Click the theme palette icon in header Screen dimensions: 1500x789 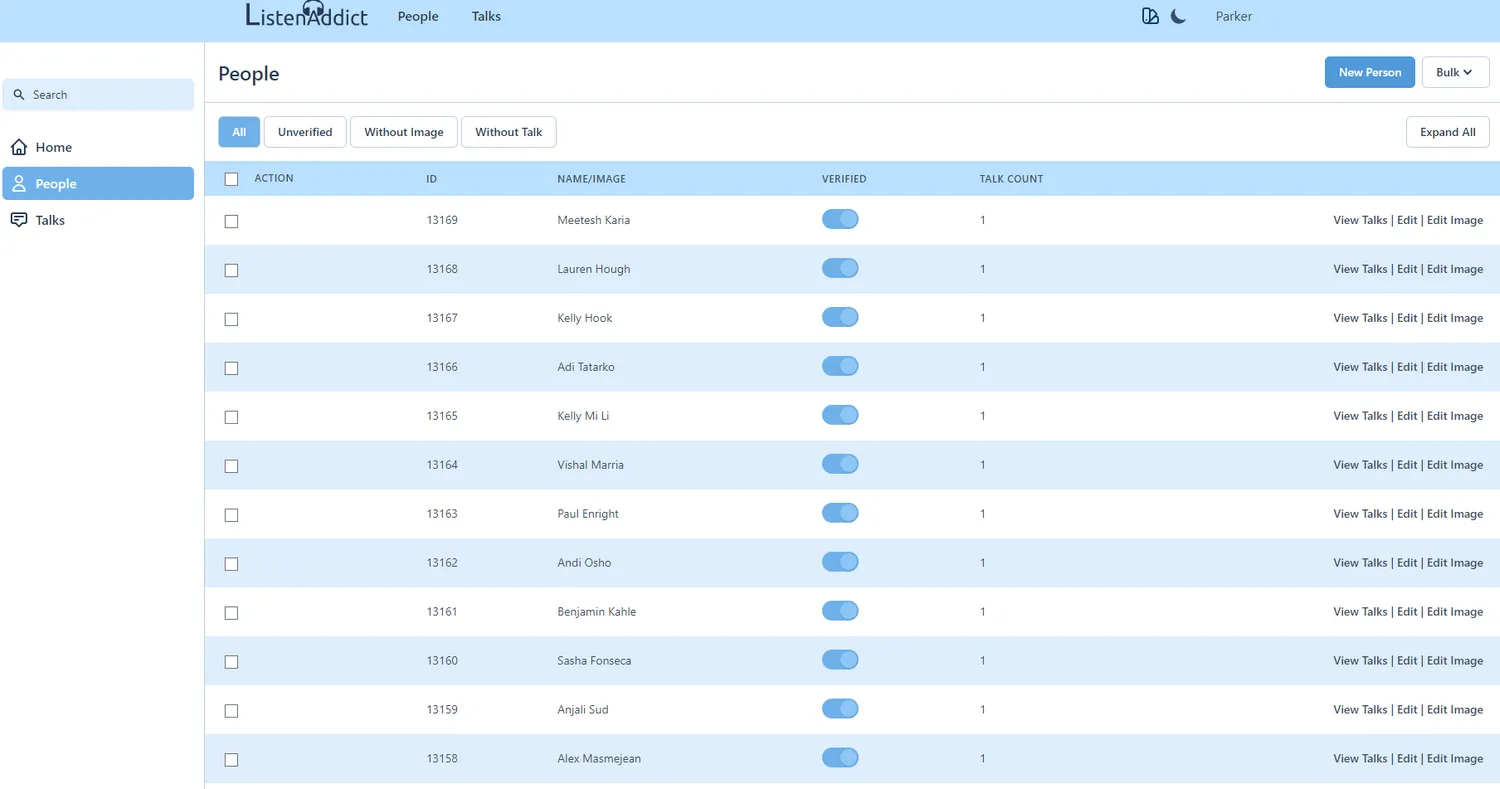point(1150,16)
